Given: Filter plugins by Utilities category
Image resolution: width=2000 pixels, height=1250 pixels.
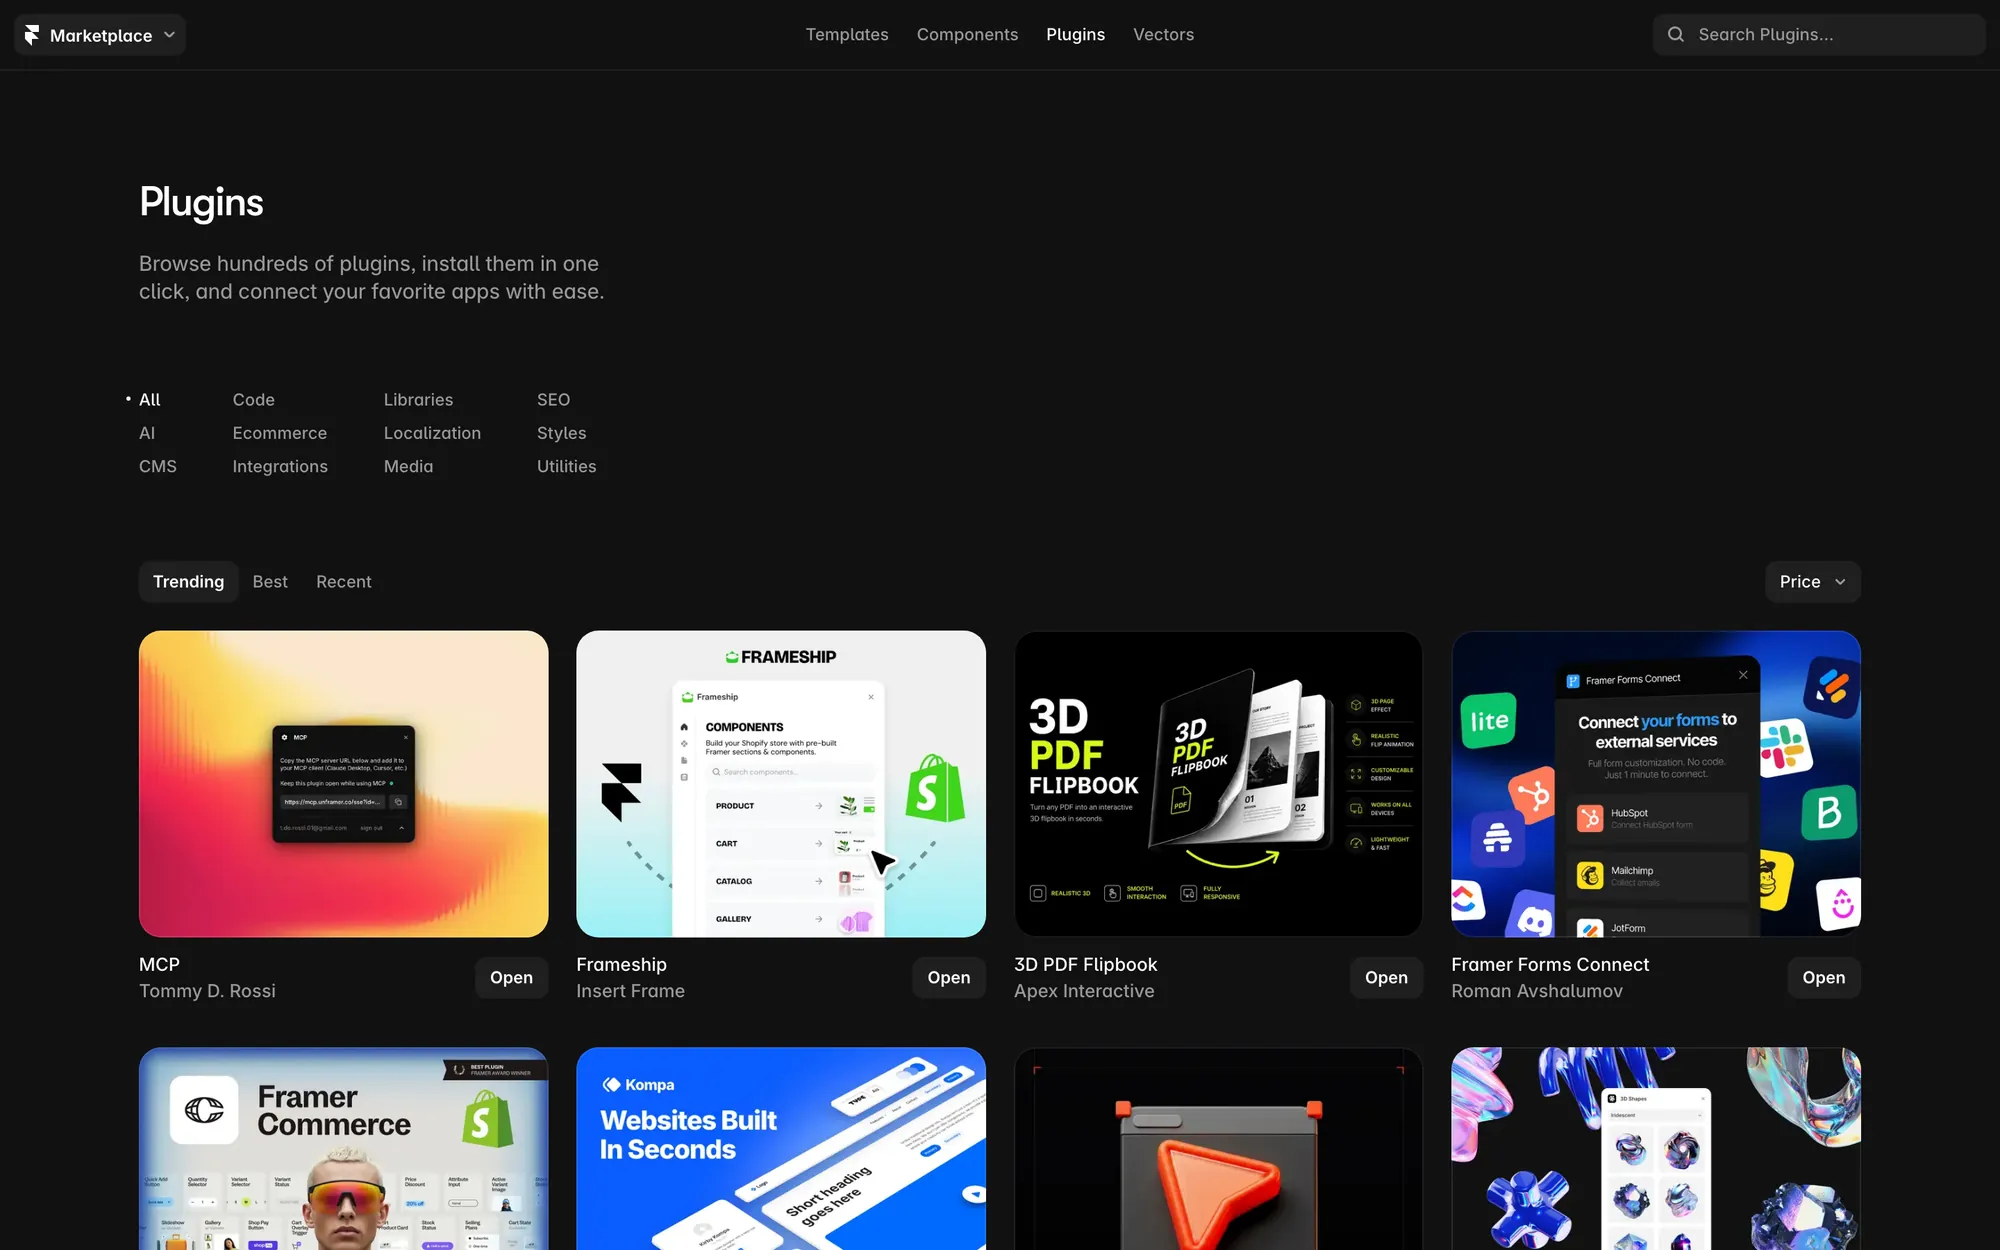Looking at the screenshot, I should [x=566, y=467].
